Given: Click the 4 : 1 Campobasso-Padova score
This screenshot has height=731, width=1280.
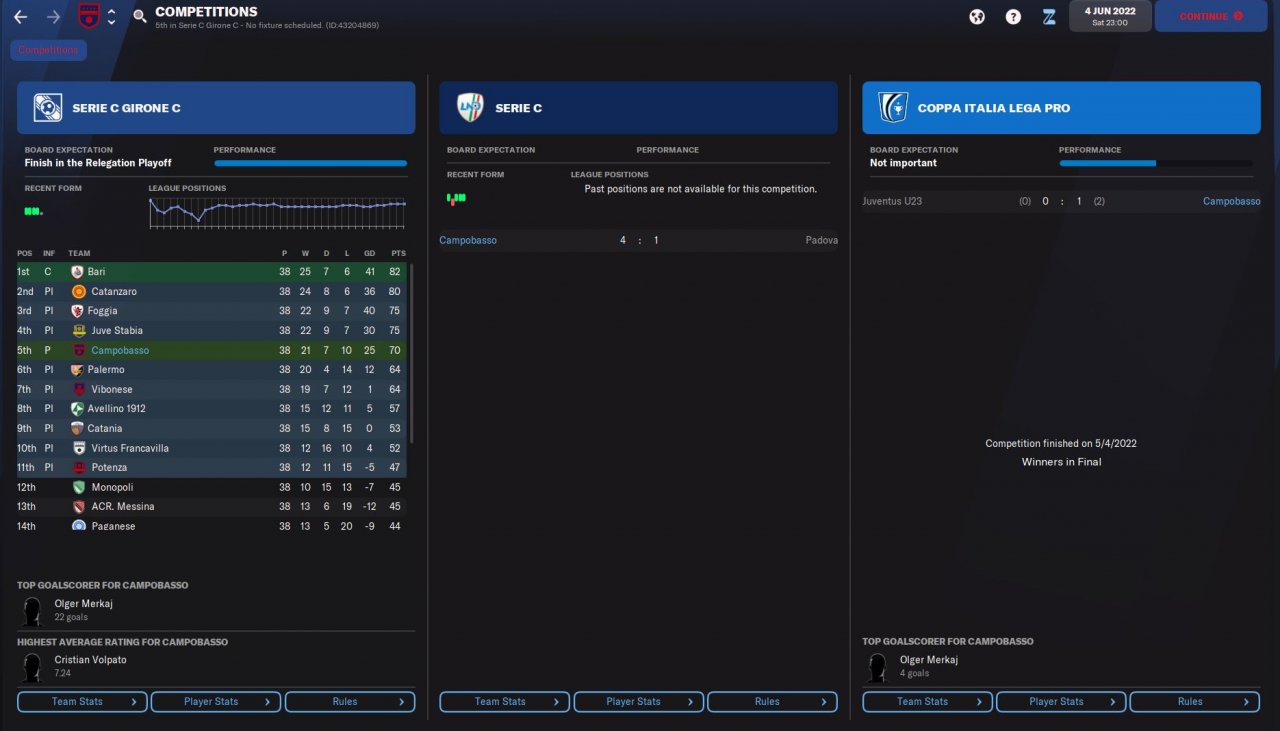Looking at the screenshot, I should tap(638, 240).
